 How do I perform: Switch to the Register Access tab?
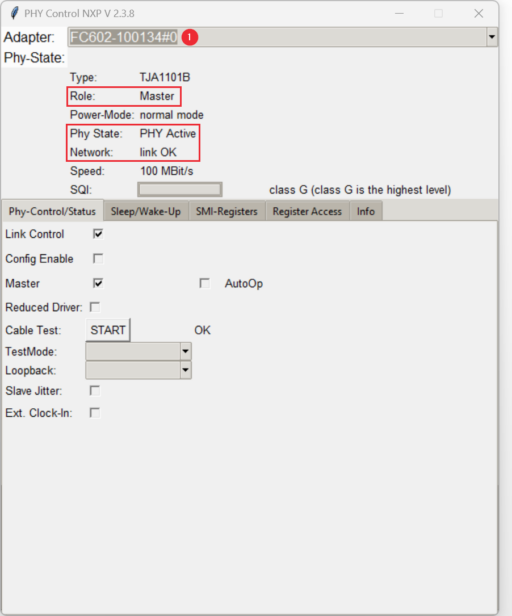point(307,211)
